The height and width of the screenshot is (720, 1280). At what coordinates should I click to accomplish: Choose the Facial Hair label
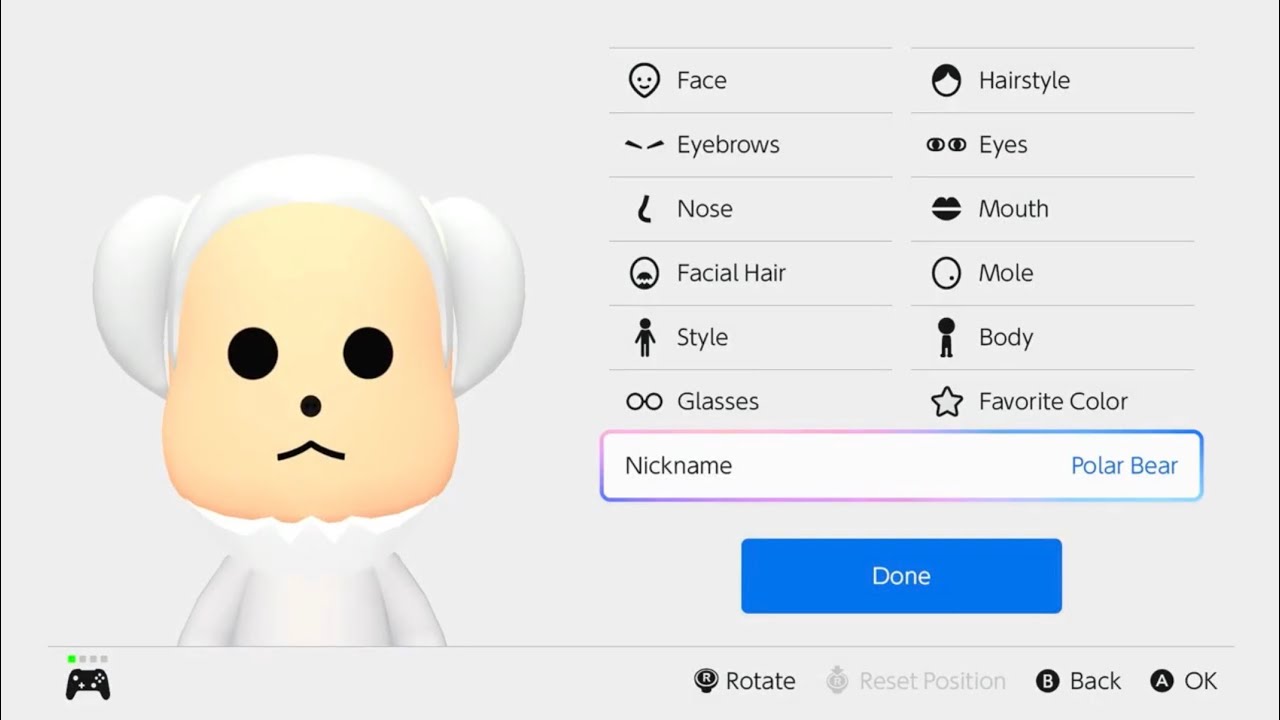coord(731,273)
